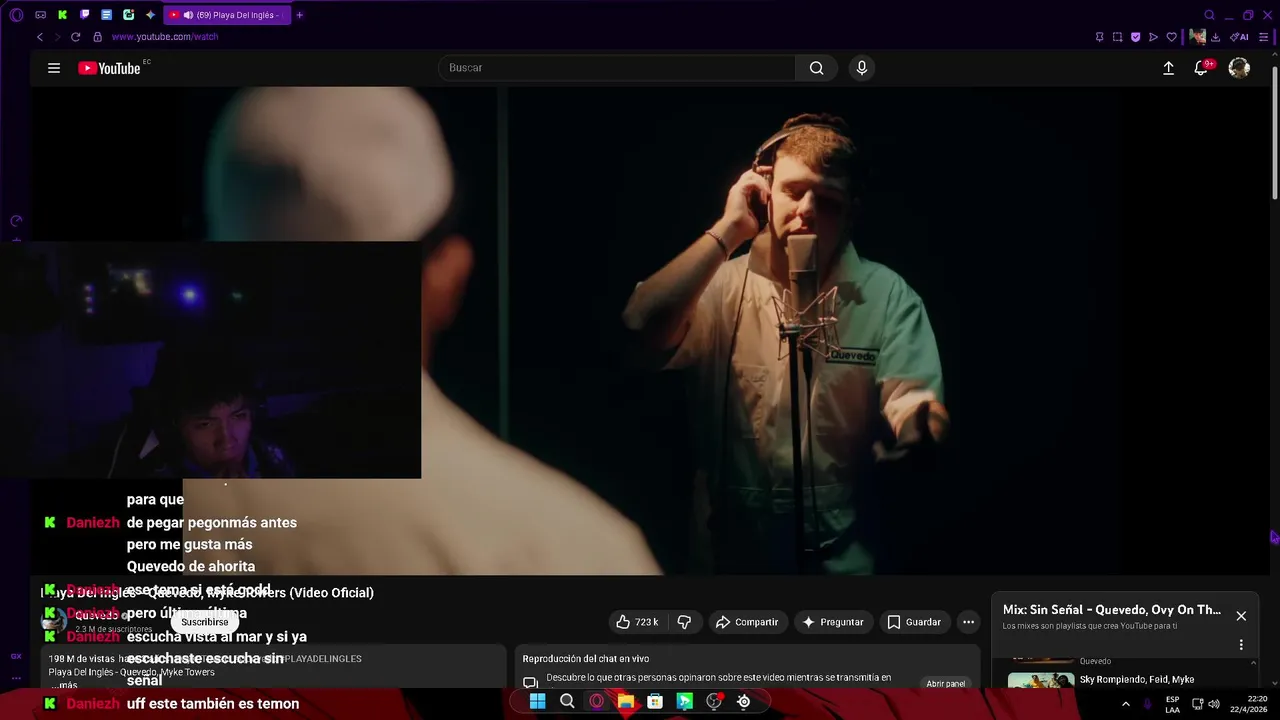Open Opera AI assistant button

pos(1239,37)
